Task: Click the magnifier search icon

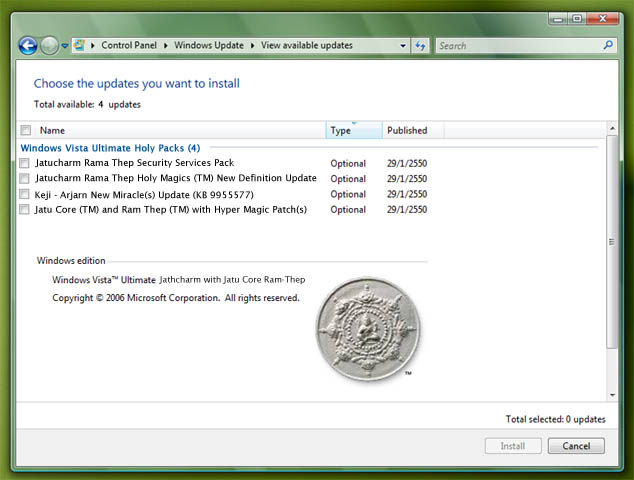Action: coord(608,45)
